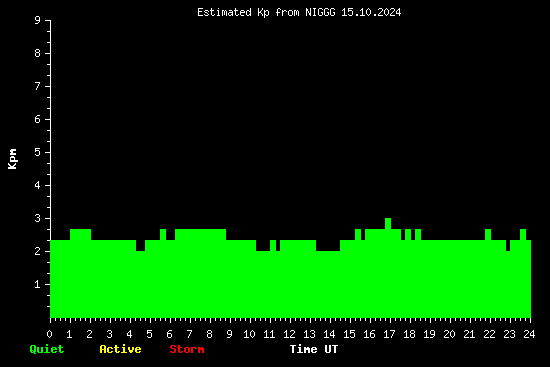
Task: Click the Kp value 7 label
Action: tap(38, 86)
